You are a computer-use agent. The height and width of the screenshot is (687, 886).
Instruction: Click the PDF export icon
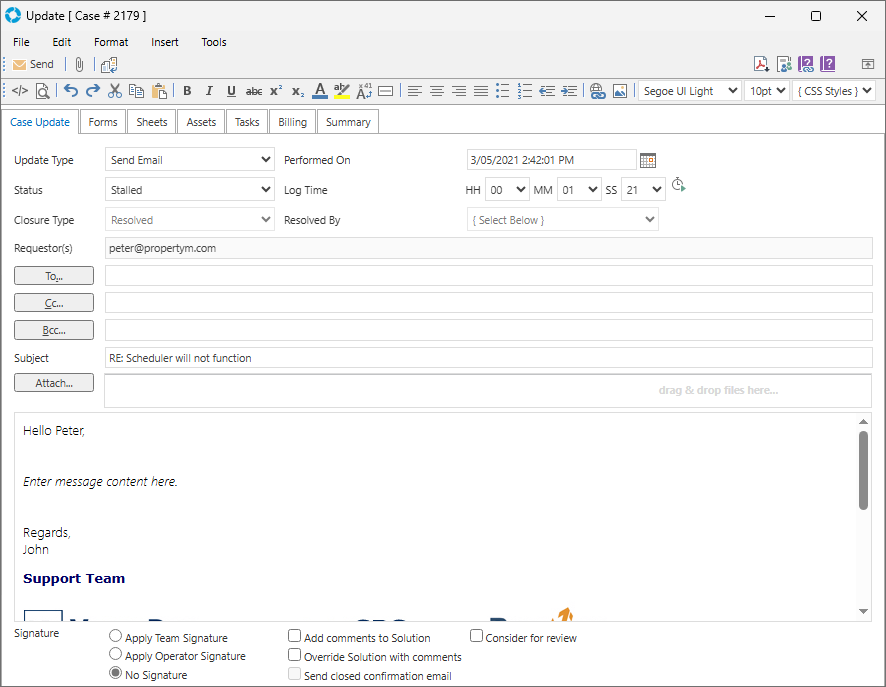tap(761, 64)
